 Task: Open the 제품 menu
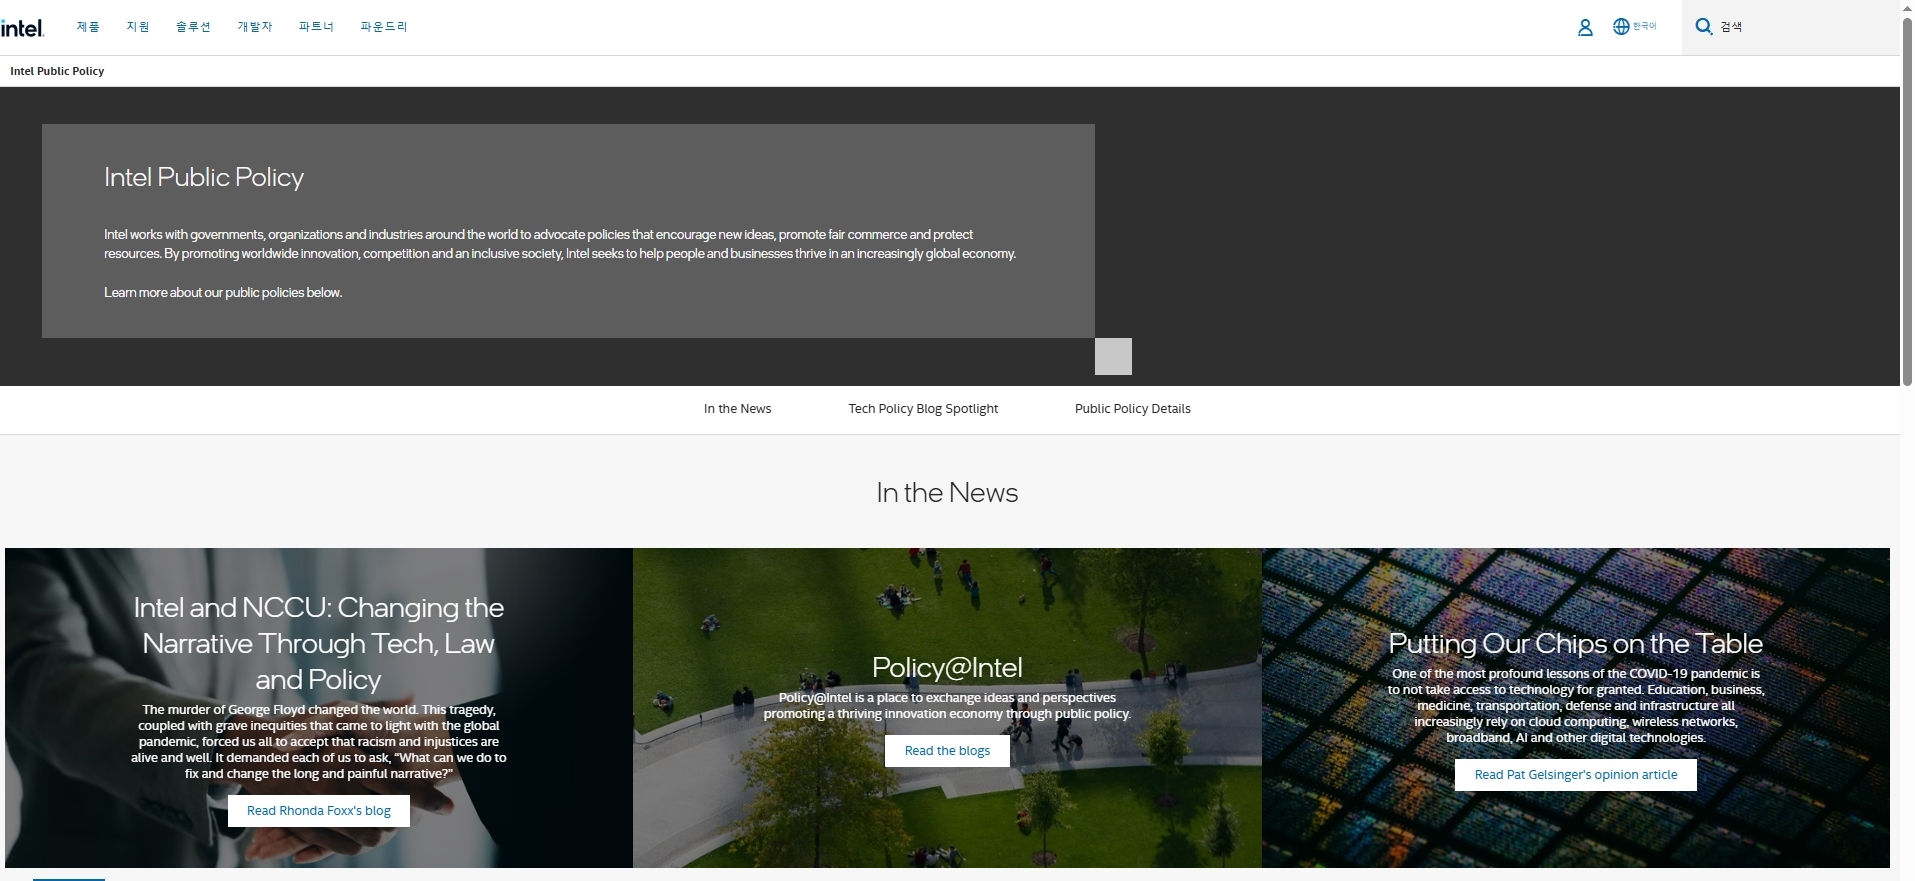tap(88, 27)
